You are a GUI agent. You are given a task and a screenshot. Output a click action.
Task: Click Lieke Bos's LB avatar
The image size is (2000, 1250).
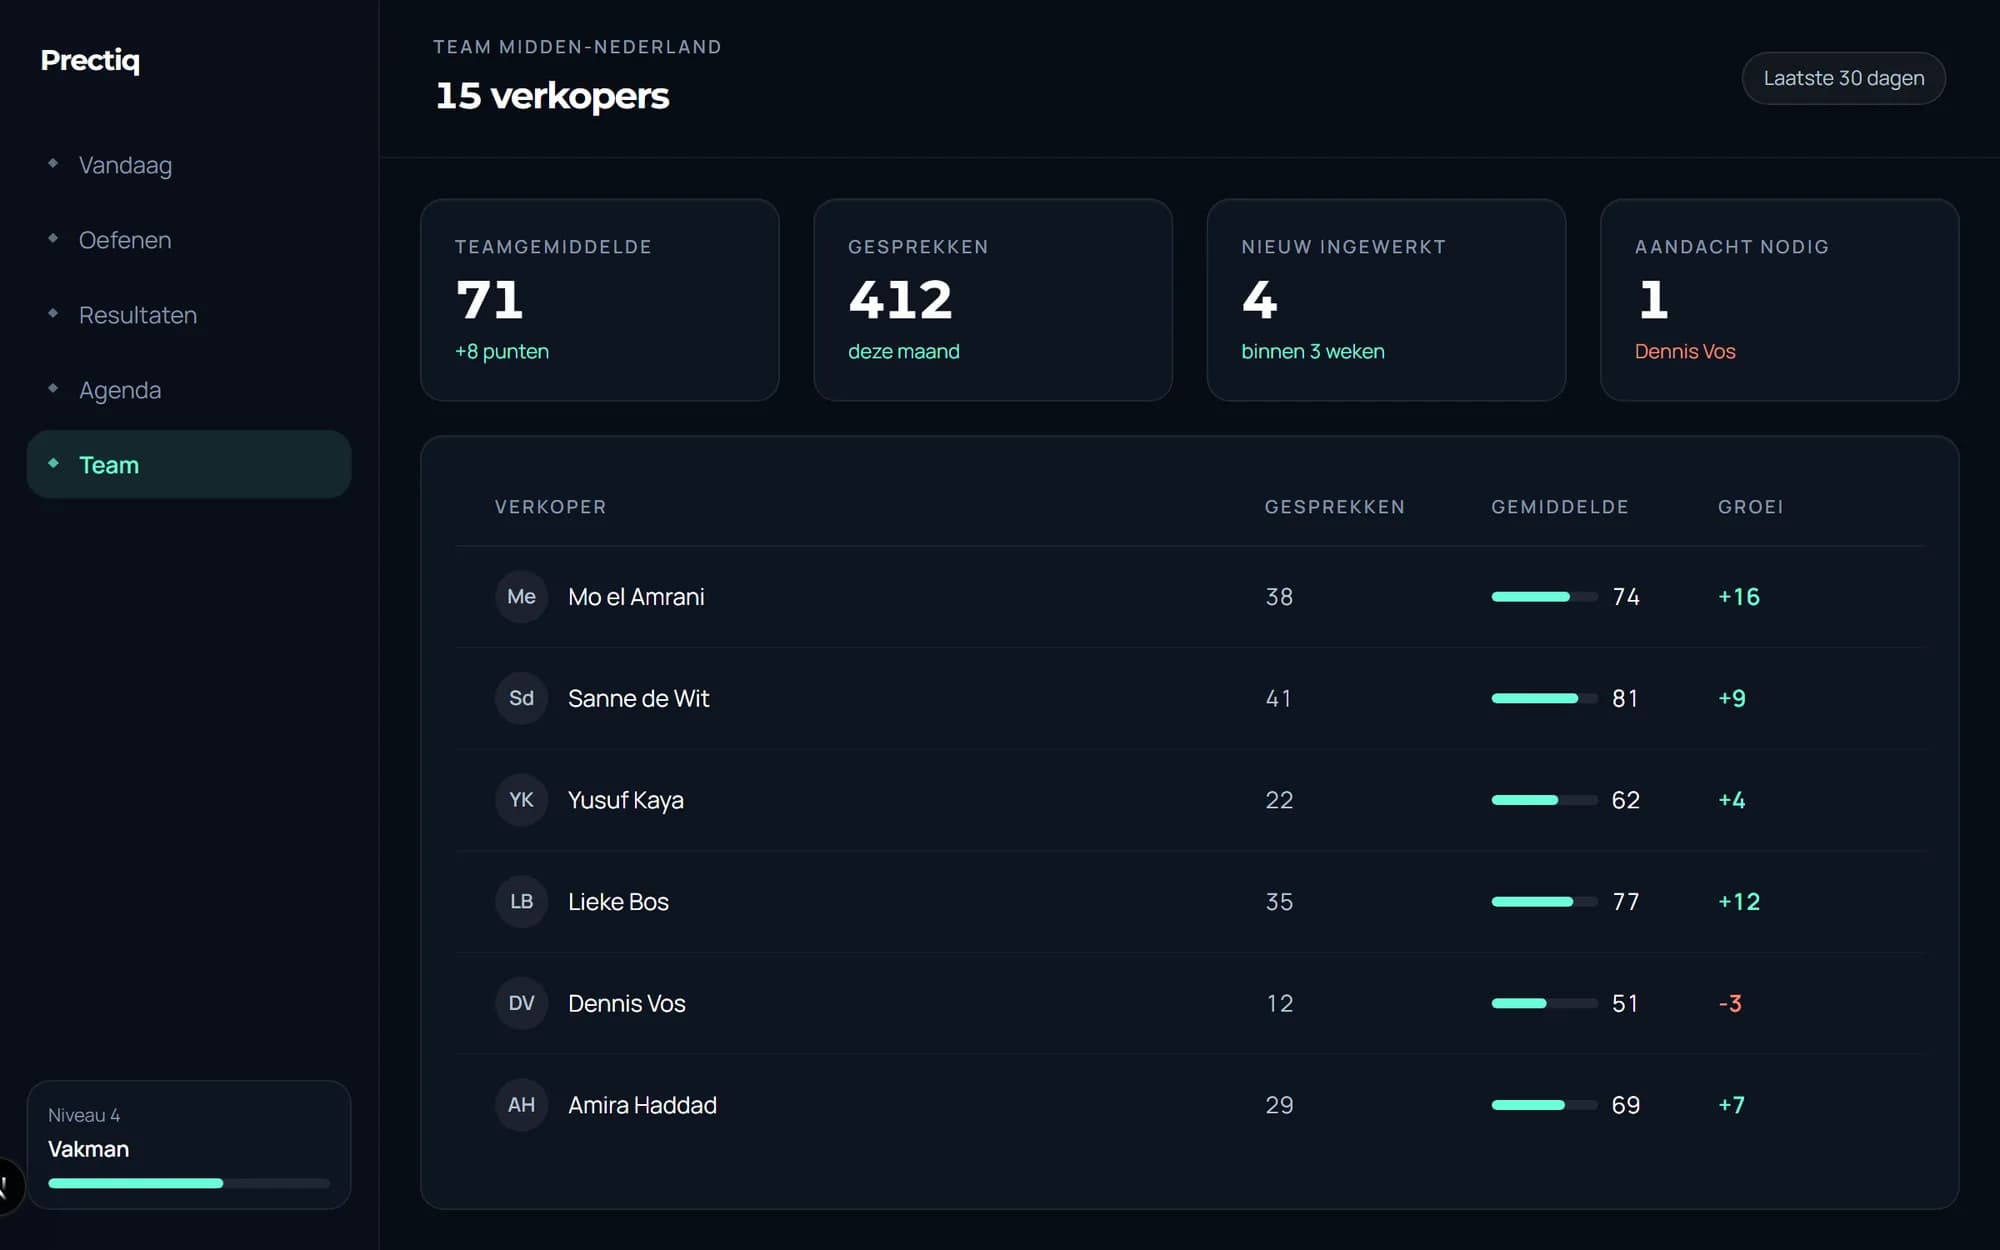pyautogui.click(x=521, y=902)
